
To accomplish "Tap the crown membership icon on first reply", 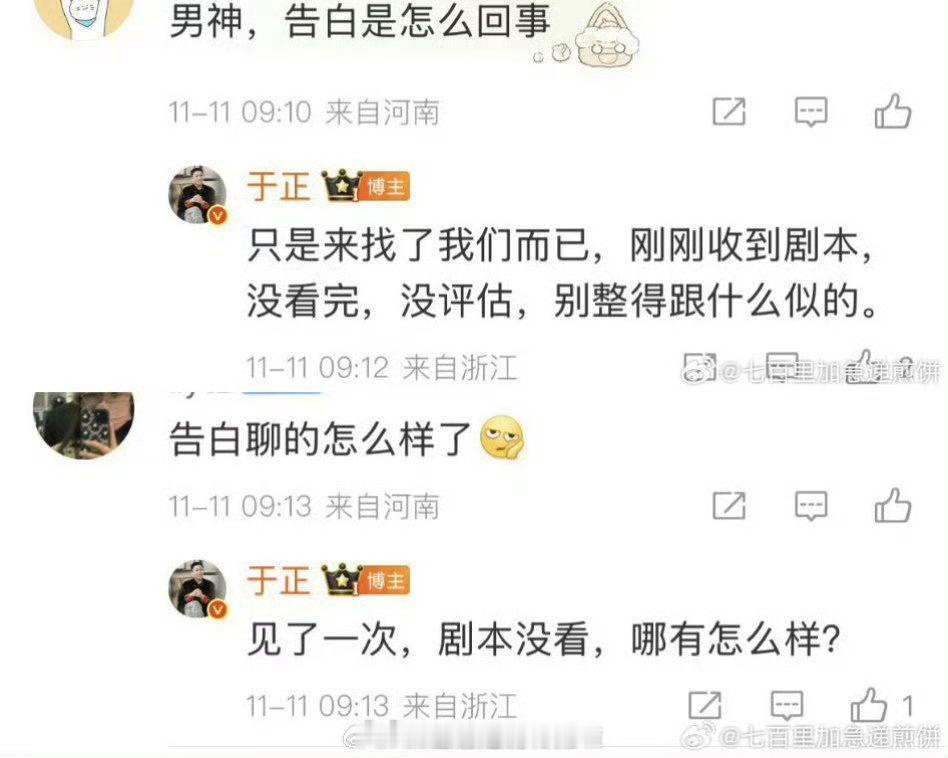I will 342,186.
